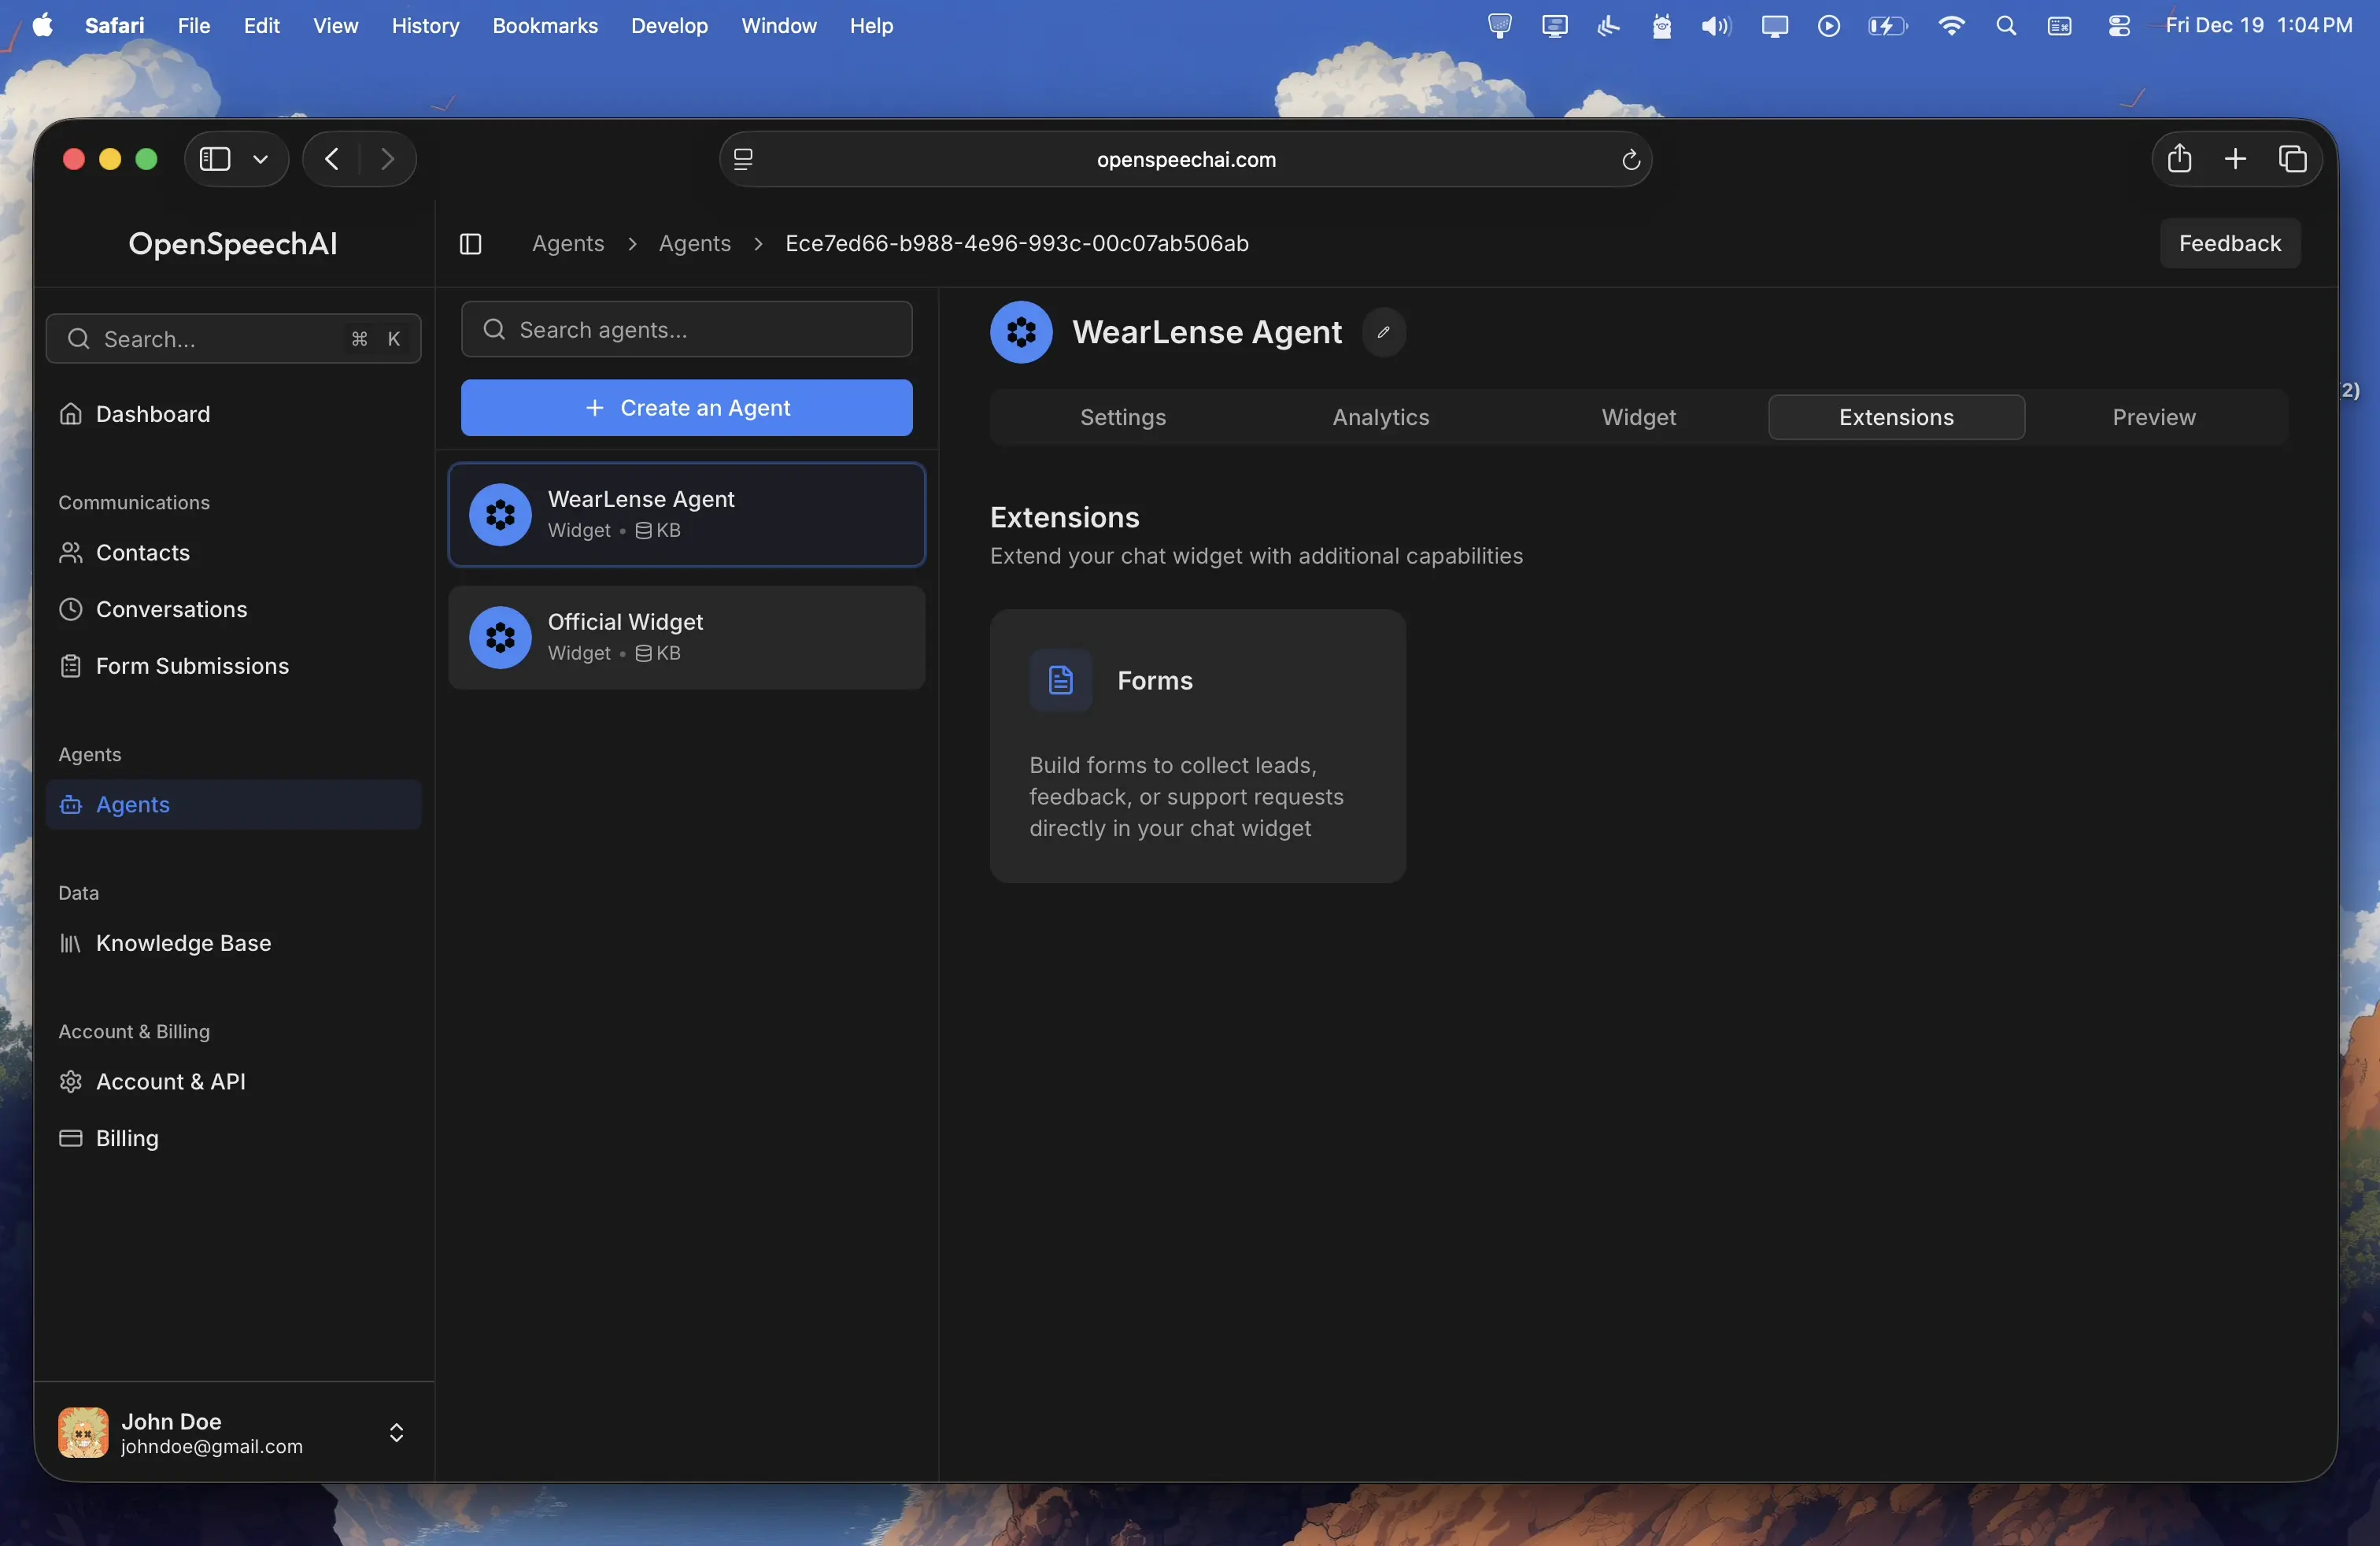Click the second Agents breadcrumb link
This screenshot has height=1546, width=2380.
coord(695,244)
